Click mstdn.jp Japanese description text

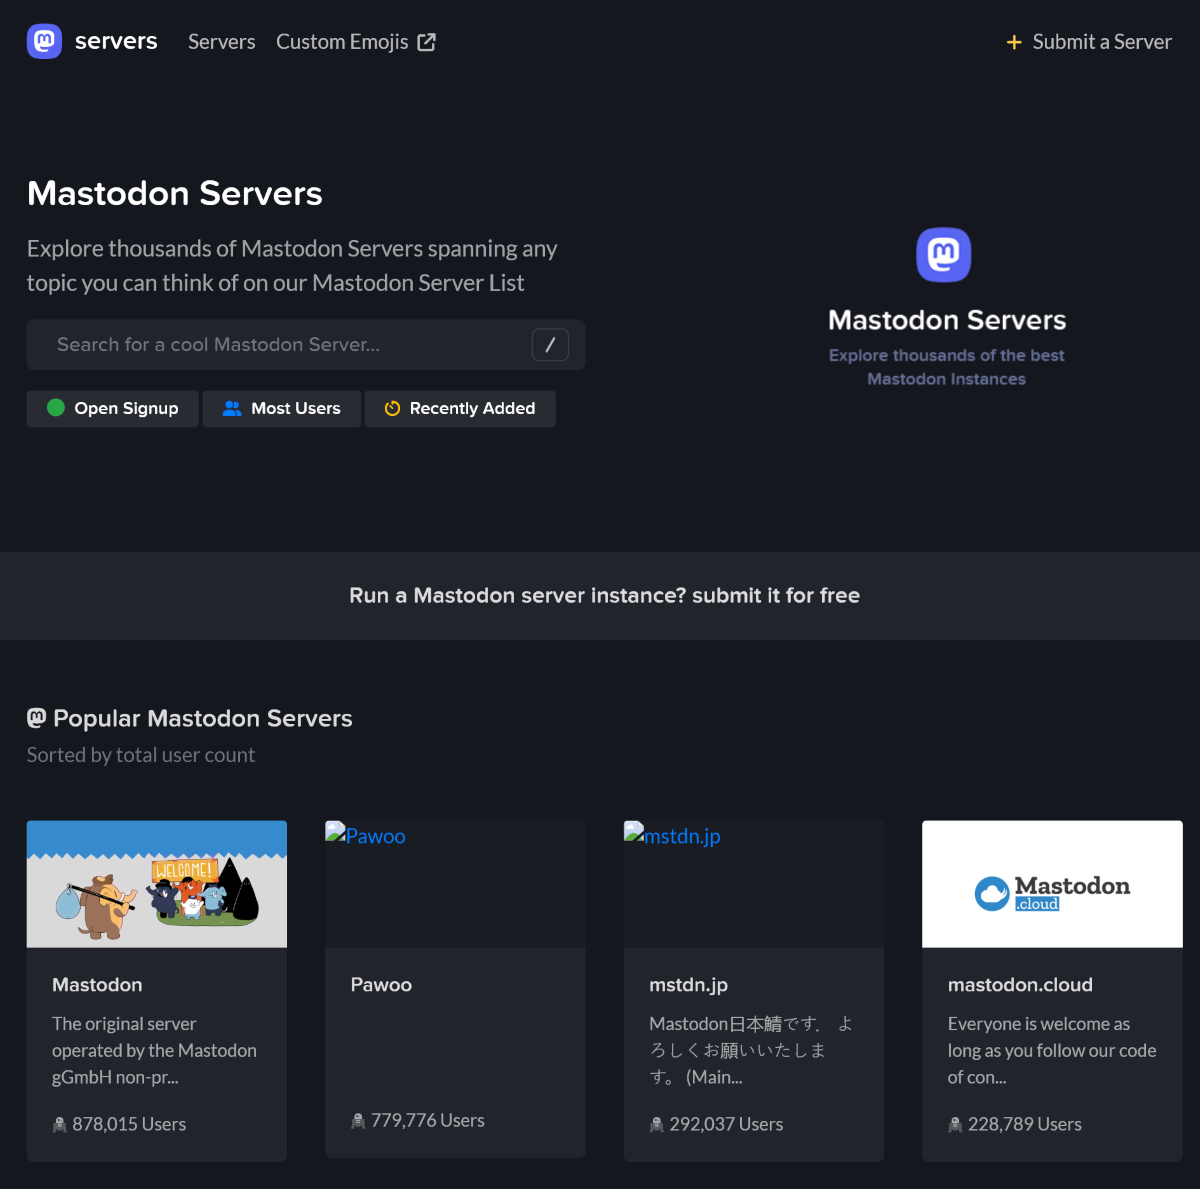point(751,1050)
